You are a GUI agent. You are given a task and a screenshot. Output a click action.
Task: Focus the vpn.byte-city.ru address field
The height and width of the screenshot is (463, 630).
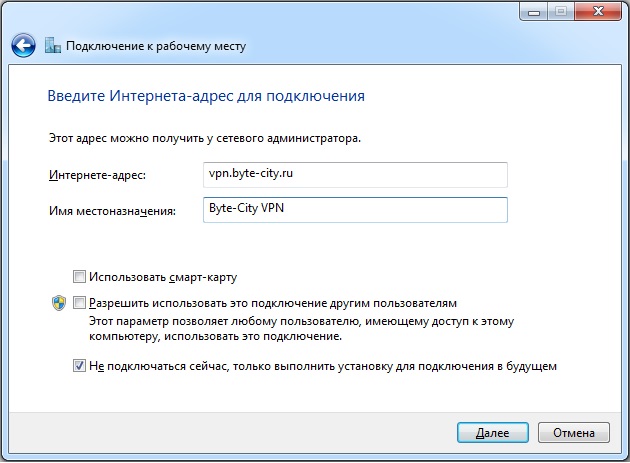pos(355,174)
